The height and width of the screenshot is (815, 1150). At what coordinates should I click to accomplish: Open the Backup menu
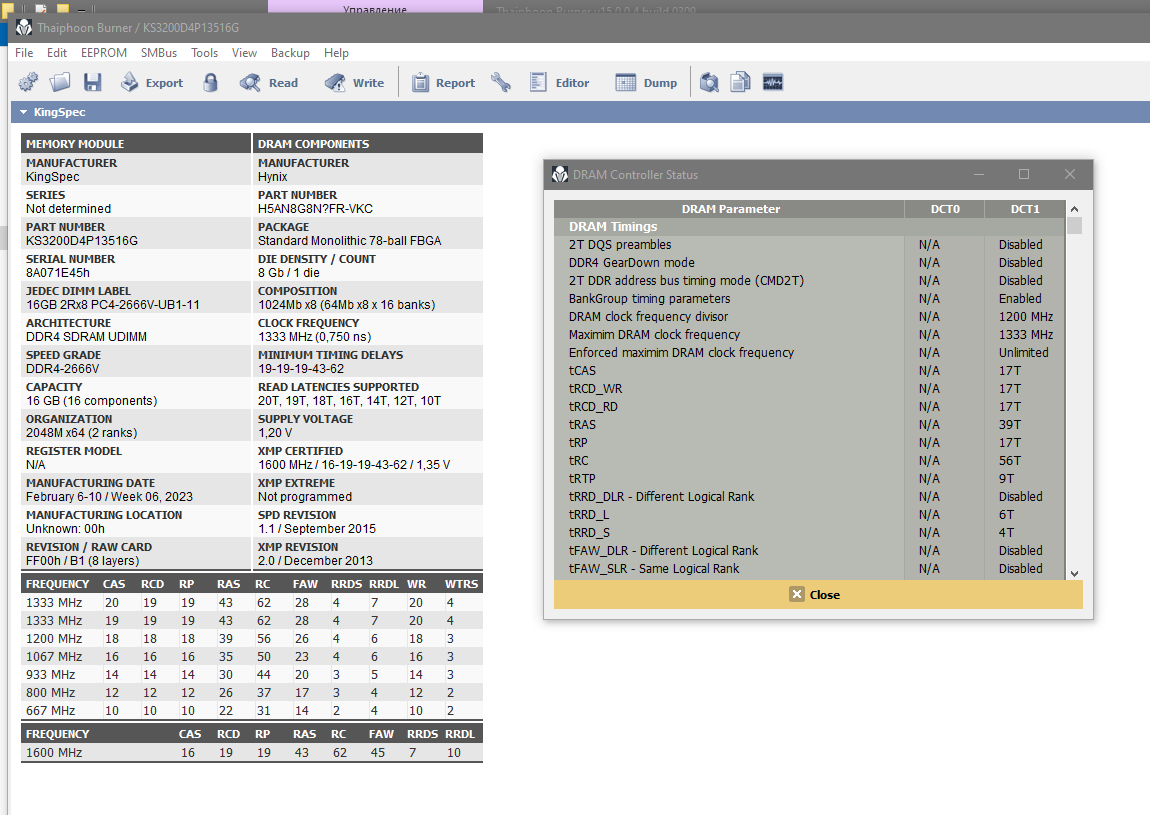point(290,53)
